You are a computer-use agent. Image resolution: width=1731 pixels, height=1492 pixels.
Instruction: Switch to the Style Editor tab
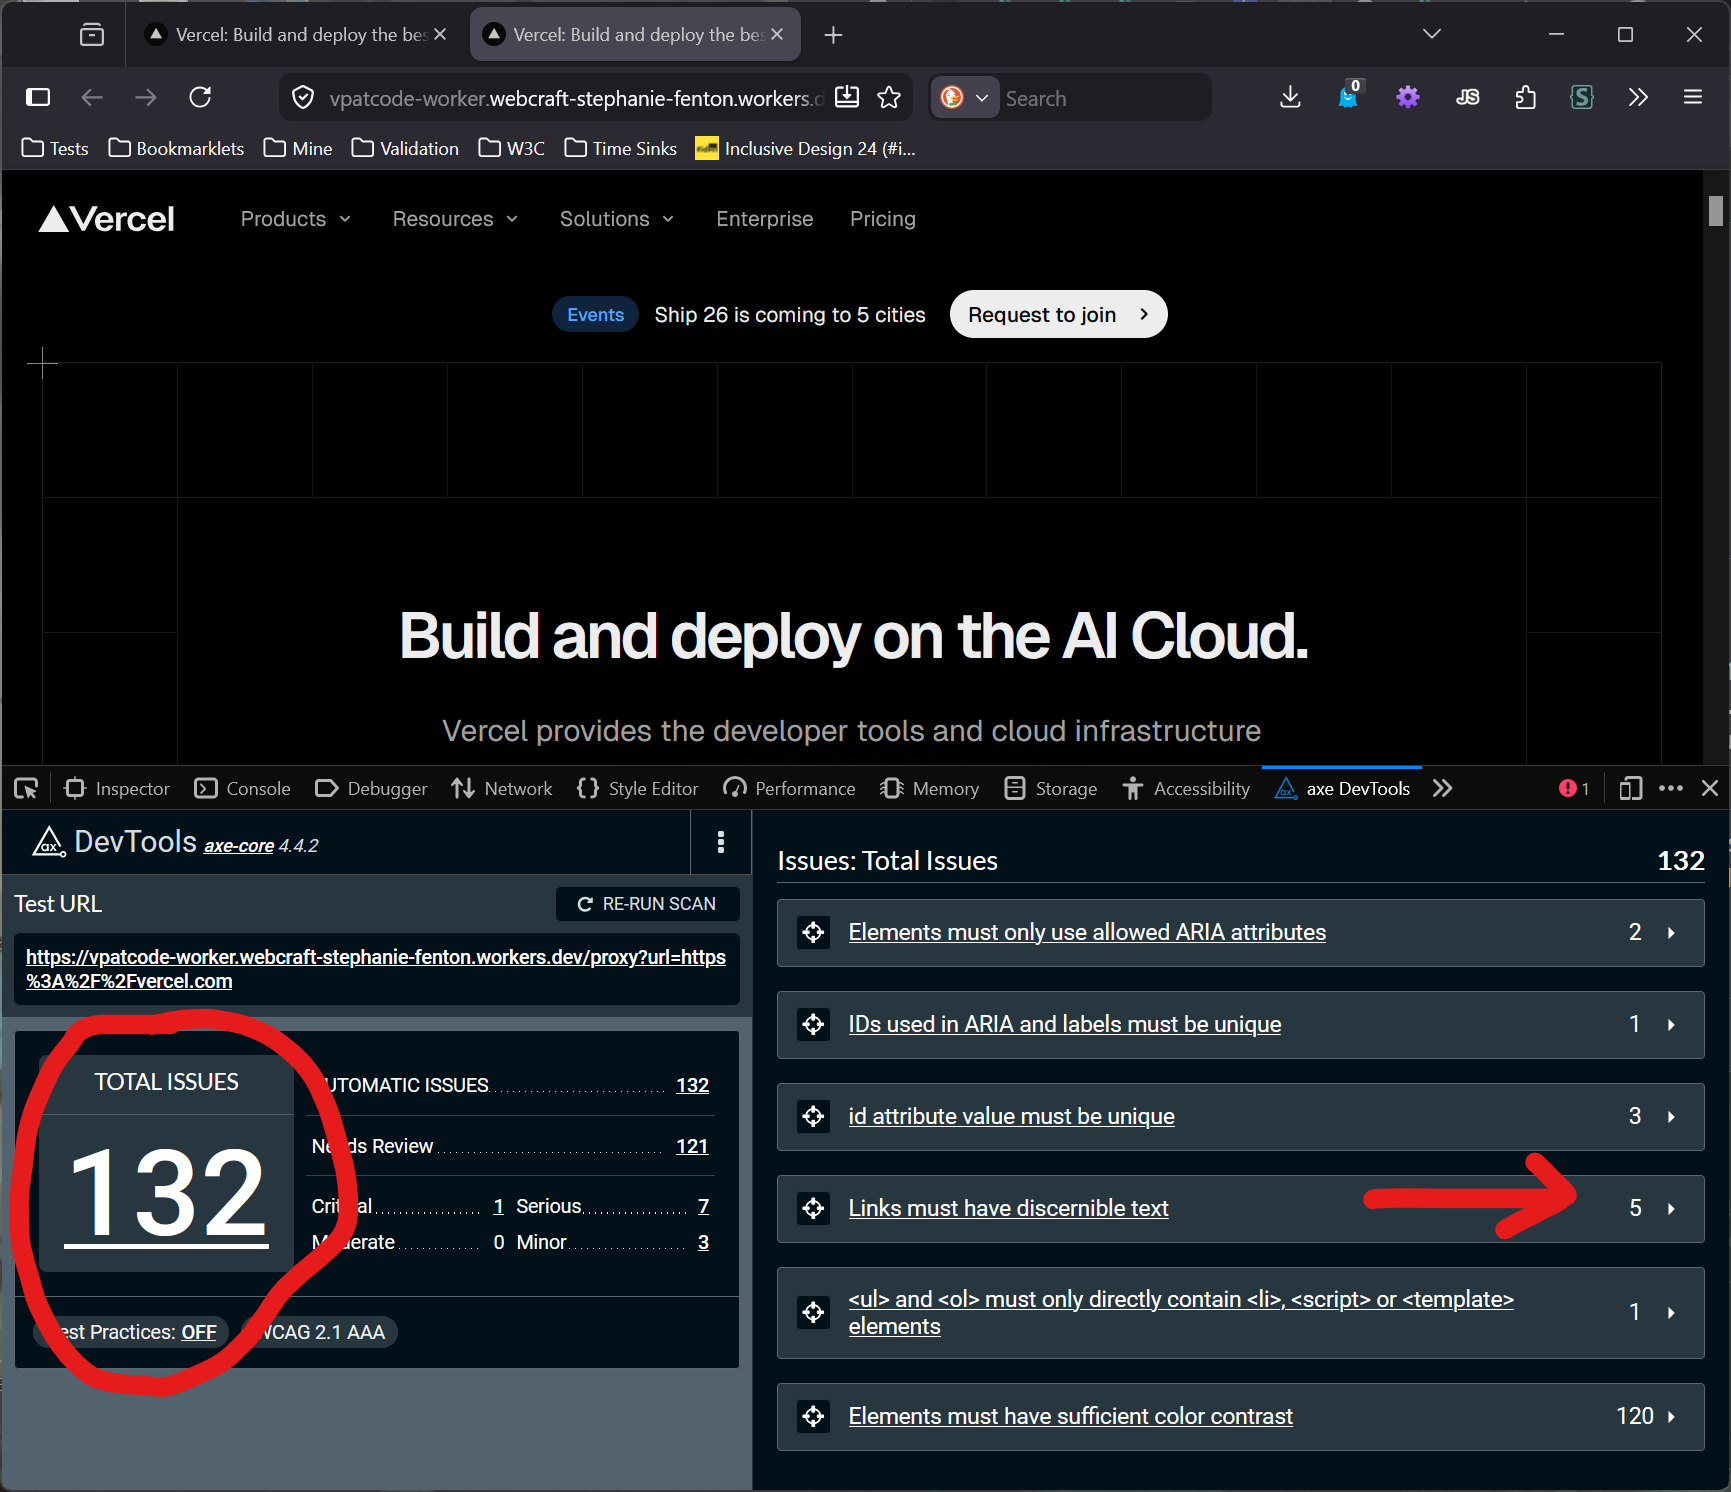[637, 789]
